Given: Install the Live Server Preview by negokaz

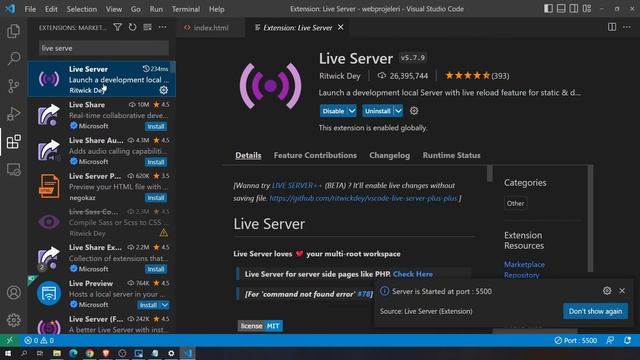Looking at the screenshot, I should point(156,198).
